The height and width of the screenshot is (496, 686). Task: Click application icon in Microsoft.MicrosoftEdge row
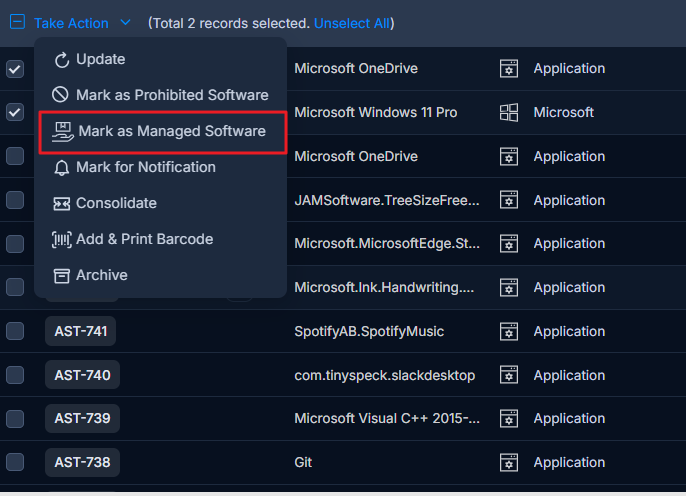click(x=509, y=244)
